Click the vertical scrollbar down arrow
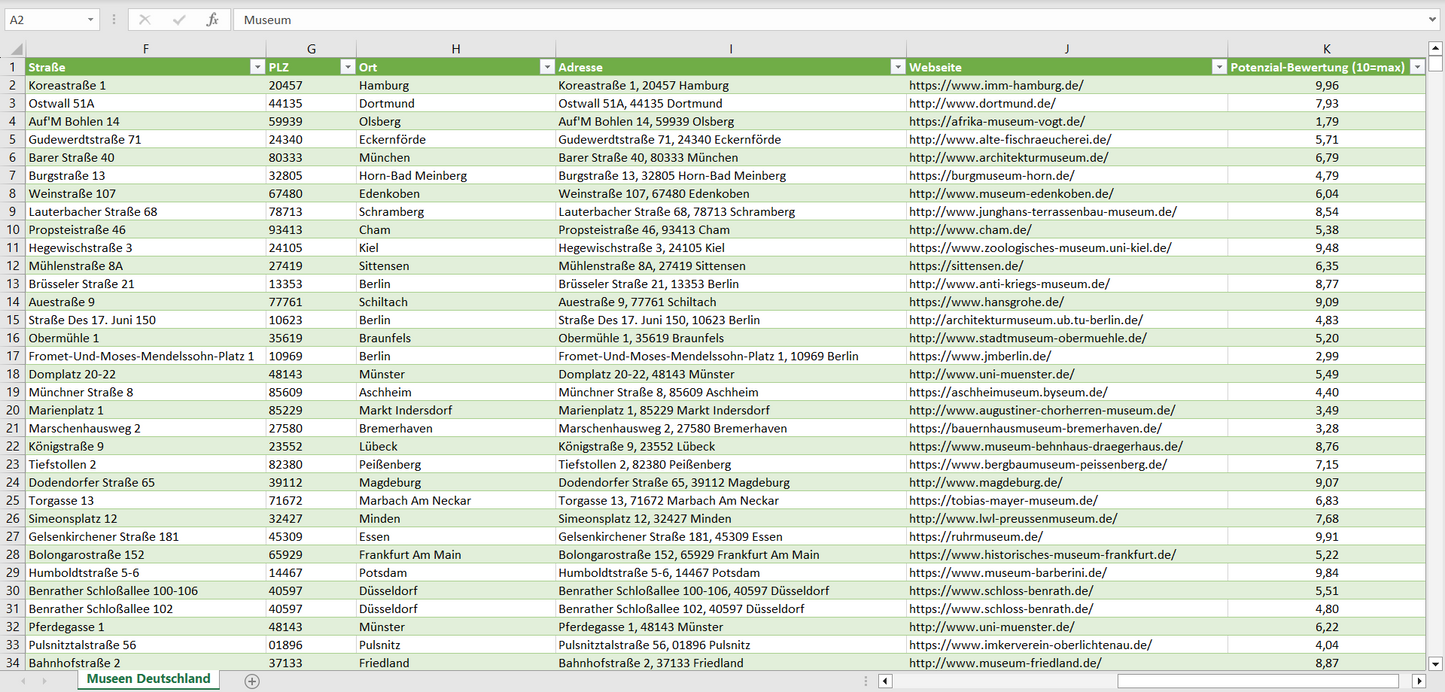This screenshot has height=692, width=1445. coord(1436,662)
